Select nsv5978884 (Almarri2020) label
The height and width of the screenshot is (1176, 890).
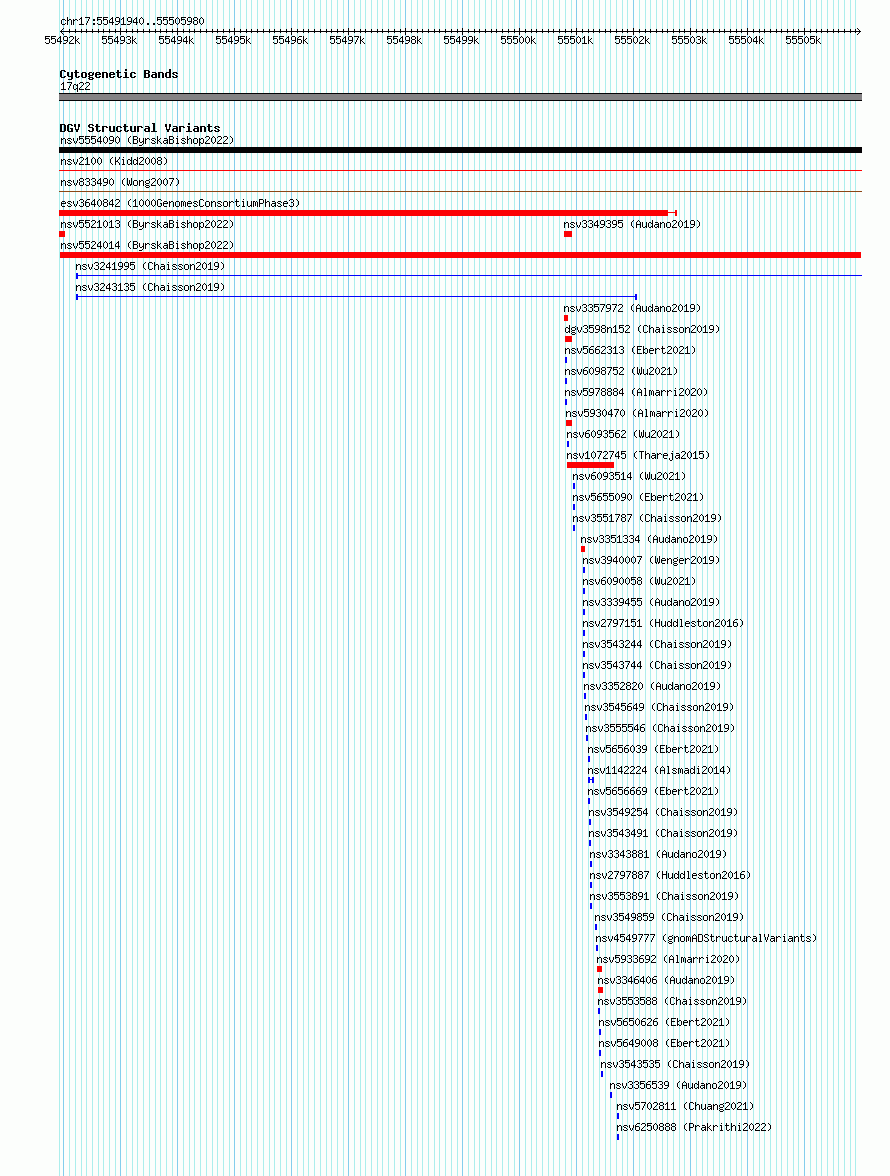pos(636,392)
